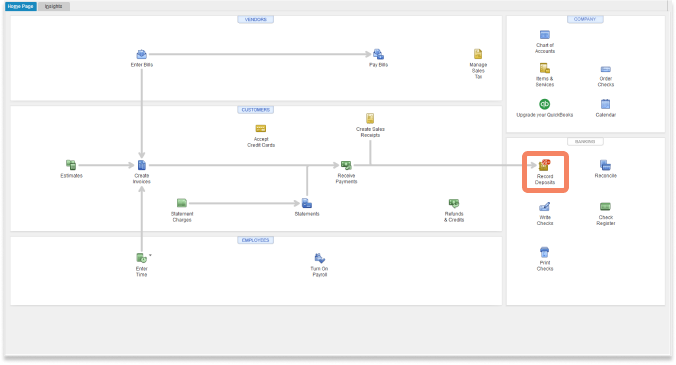Open the Calendar icon
This screenshot has width=676, height=365.
[605, 104]
